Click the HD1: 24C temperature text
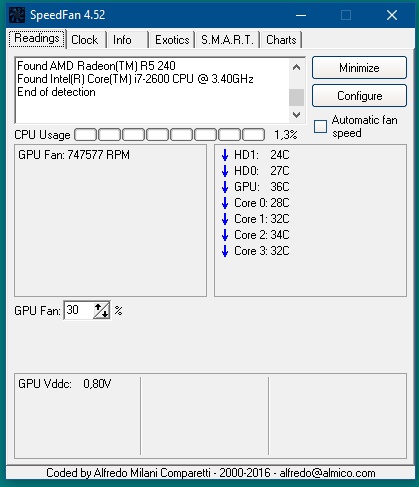 click(x=262, y=155)
